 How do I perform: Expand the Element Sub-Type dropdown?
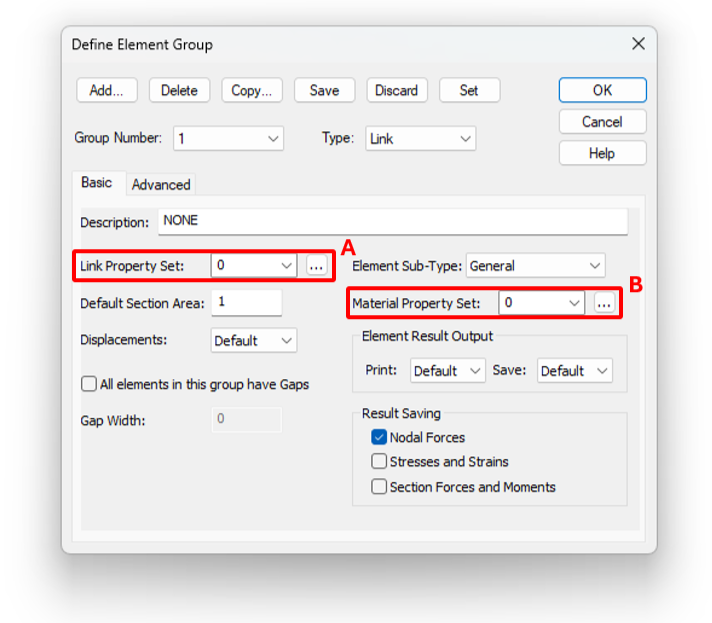point(535,266)
